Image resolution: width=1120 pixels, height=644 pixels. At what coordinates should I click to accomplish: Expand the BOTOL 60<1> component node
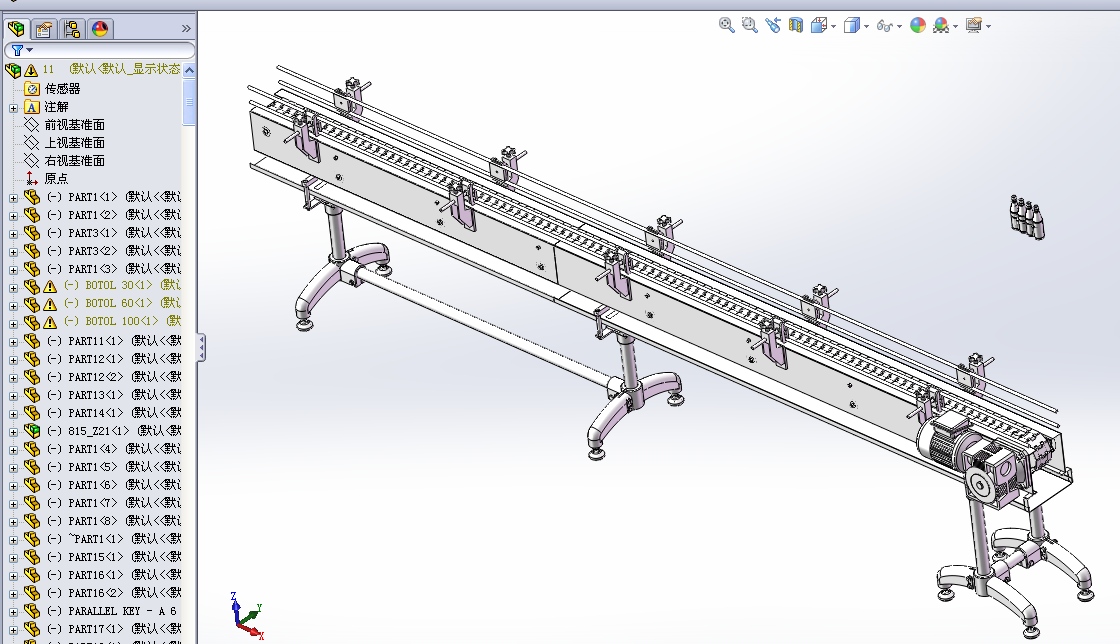click(x=13, y=306)
